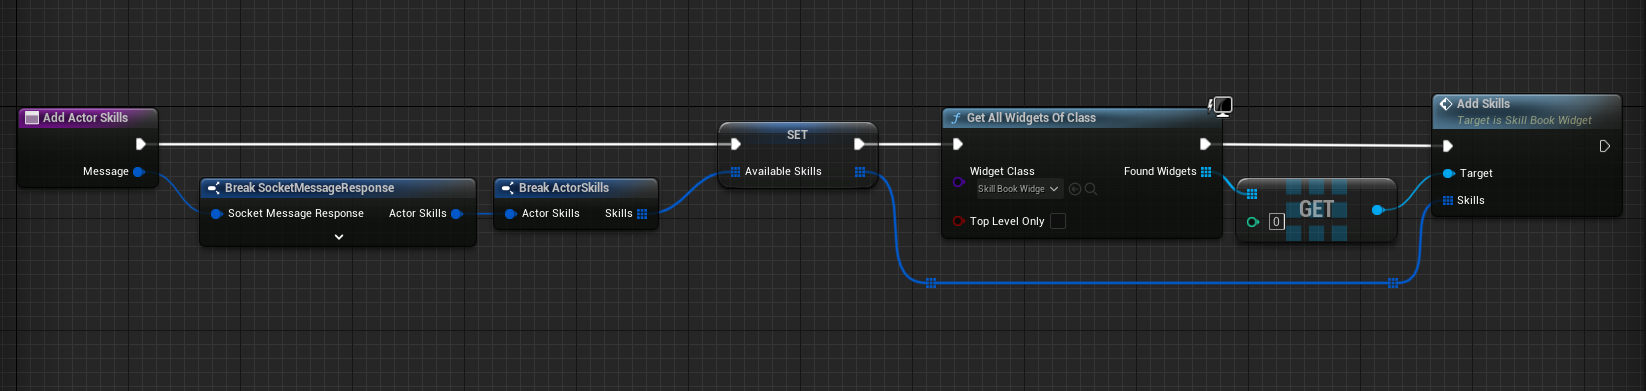Click 'Target is Skill Book Widget' subtitle
Viewport: 1646px width, 391px height.
(1524, 121)
